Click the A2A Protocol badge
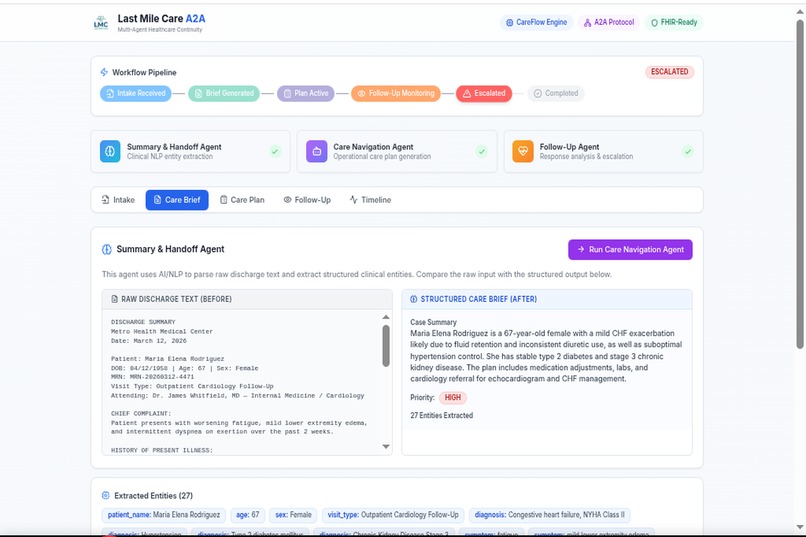 point(609,23)
